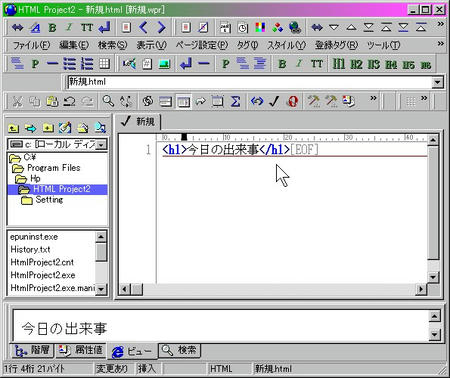This screenshot has width=450, height=378.
Task: Click the unordered list icon
Action: pos(69,64)
